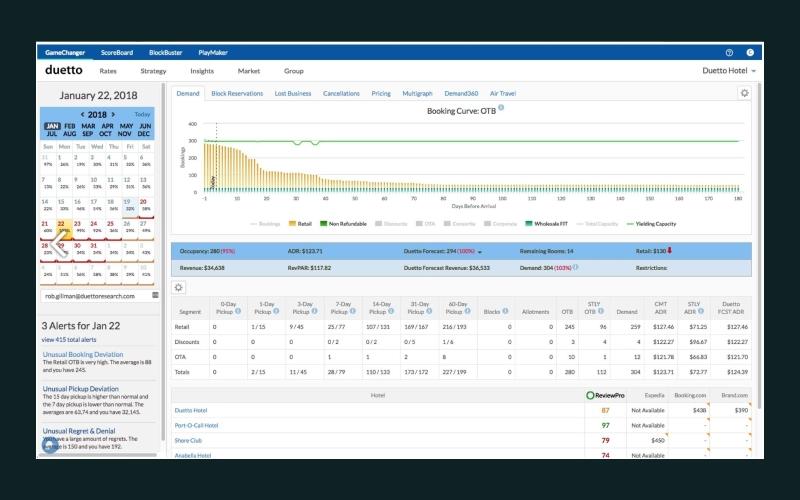Switch to the PlayMaker app tab
This screenshot has height=500, width=800.
coord(213,53)
